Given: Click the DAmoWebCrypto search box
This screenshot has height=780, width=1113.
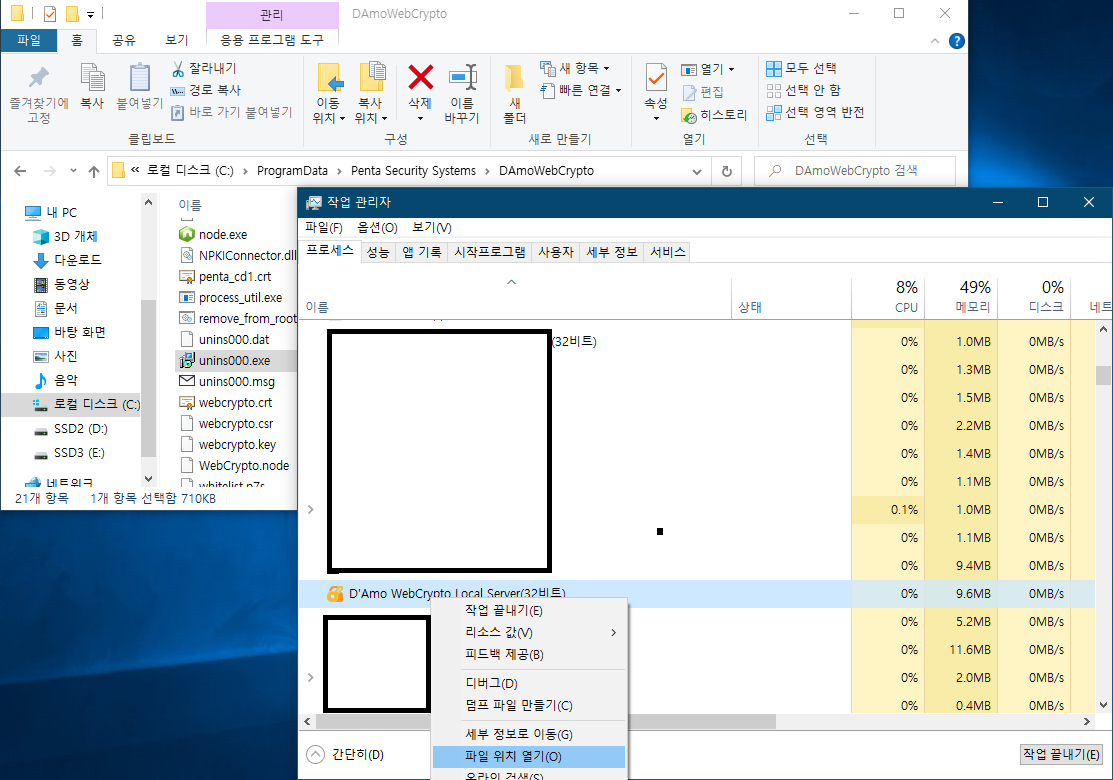Looking at the screenshot, I should click(x=855, y=171).
